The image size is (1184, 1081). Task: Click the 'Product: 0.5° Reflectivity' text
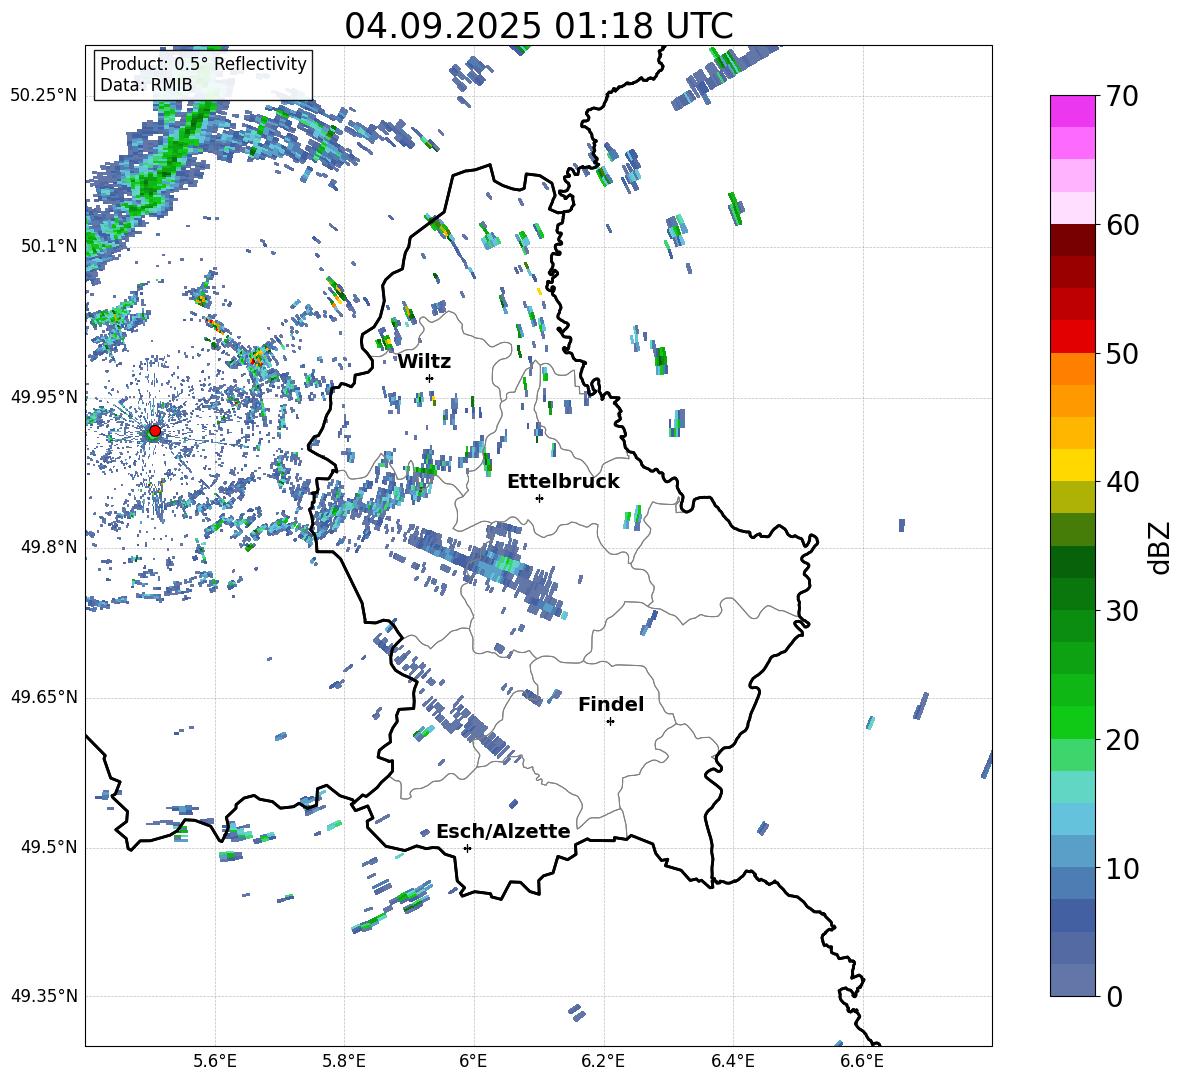point(203,64)
